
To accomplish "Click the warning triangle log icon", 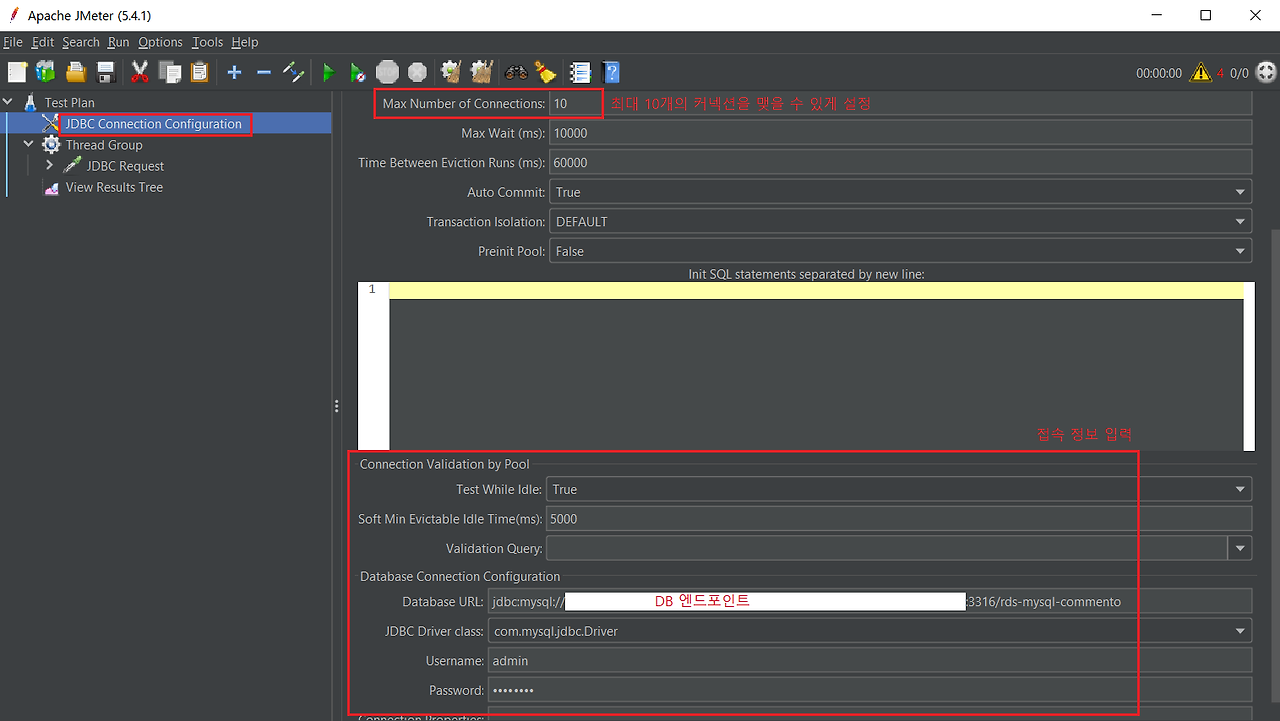I will point(1200,73).
